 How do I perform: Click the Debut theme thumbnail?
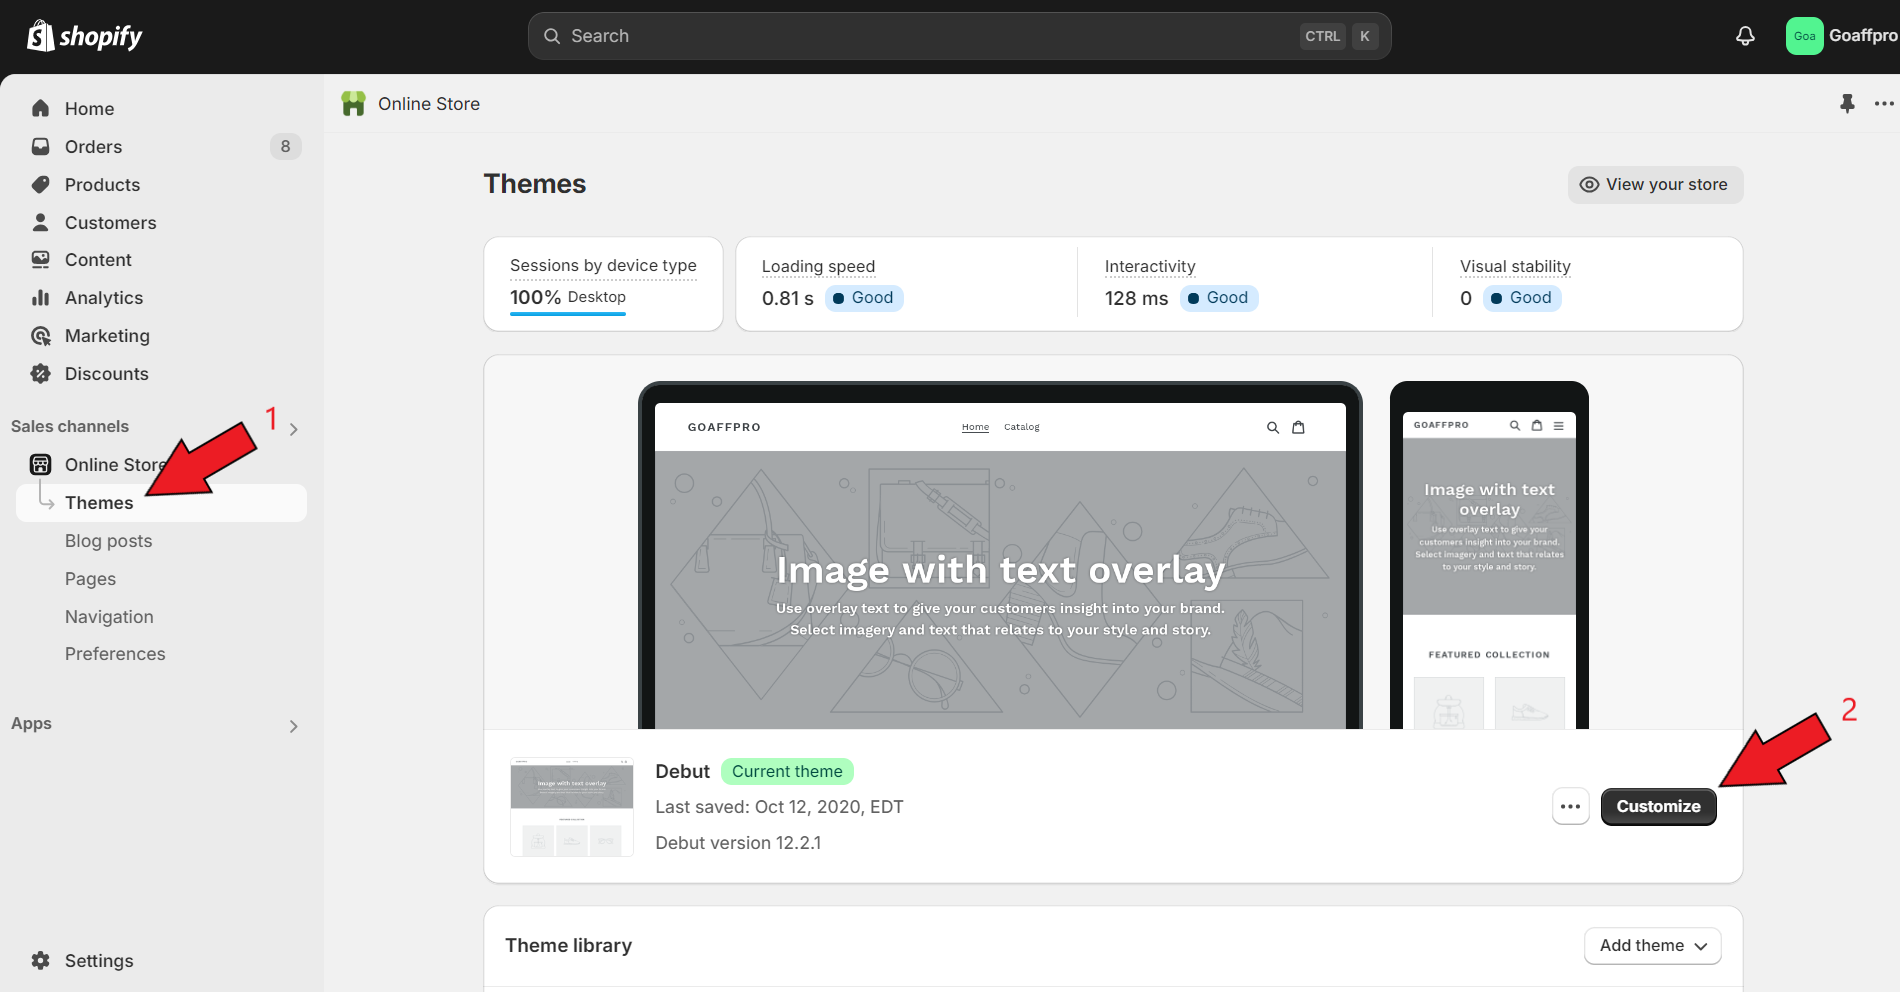coord(572,807)
